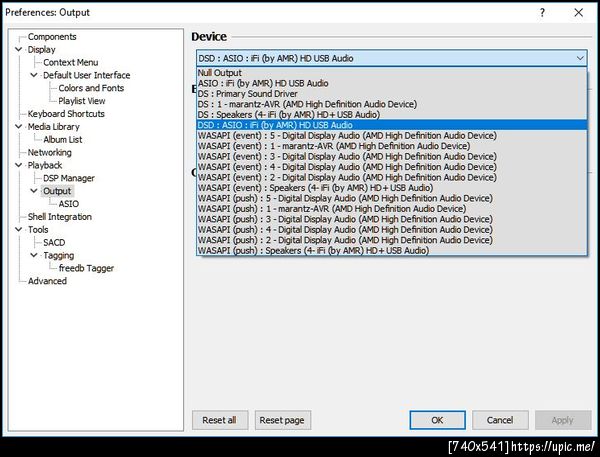This screenshot has width=600, height=457.
Task: Open the Display preferences page
Action: [x=41, y=49]
